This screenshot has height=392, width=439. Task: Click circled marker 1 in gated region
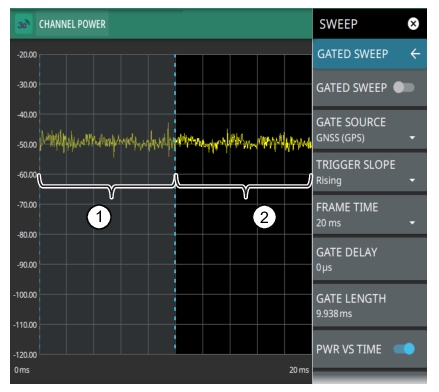coord(99,217)
